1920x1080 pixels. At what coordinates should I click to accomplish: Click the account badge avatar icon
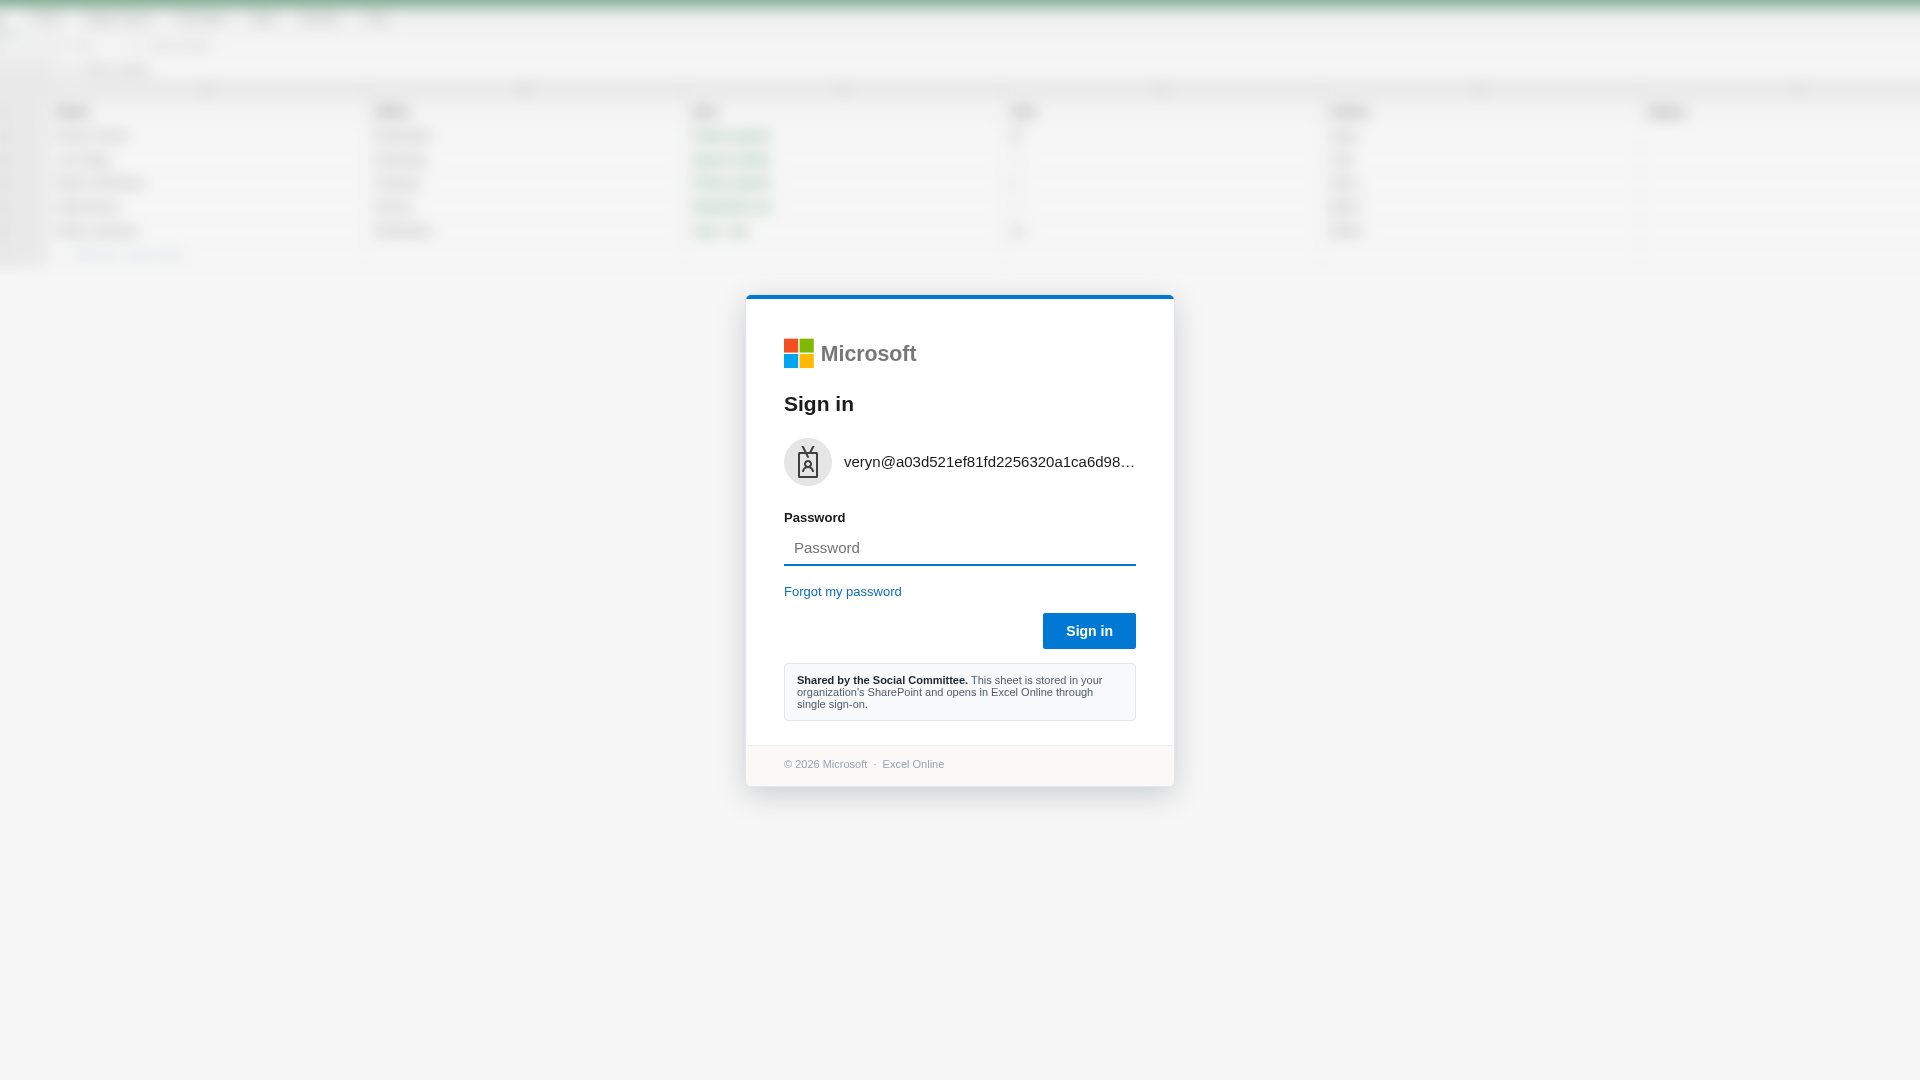coord(808,462)
